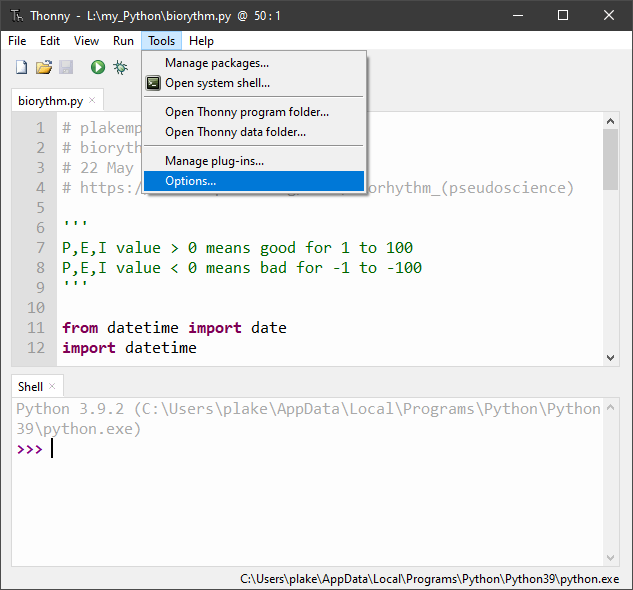Screen dimensions: 633x590
Task: Click the editor vertical scrollbar thumb
Action: [x=610, y=159]
